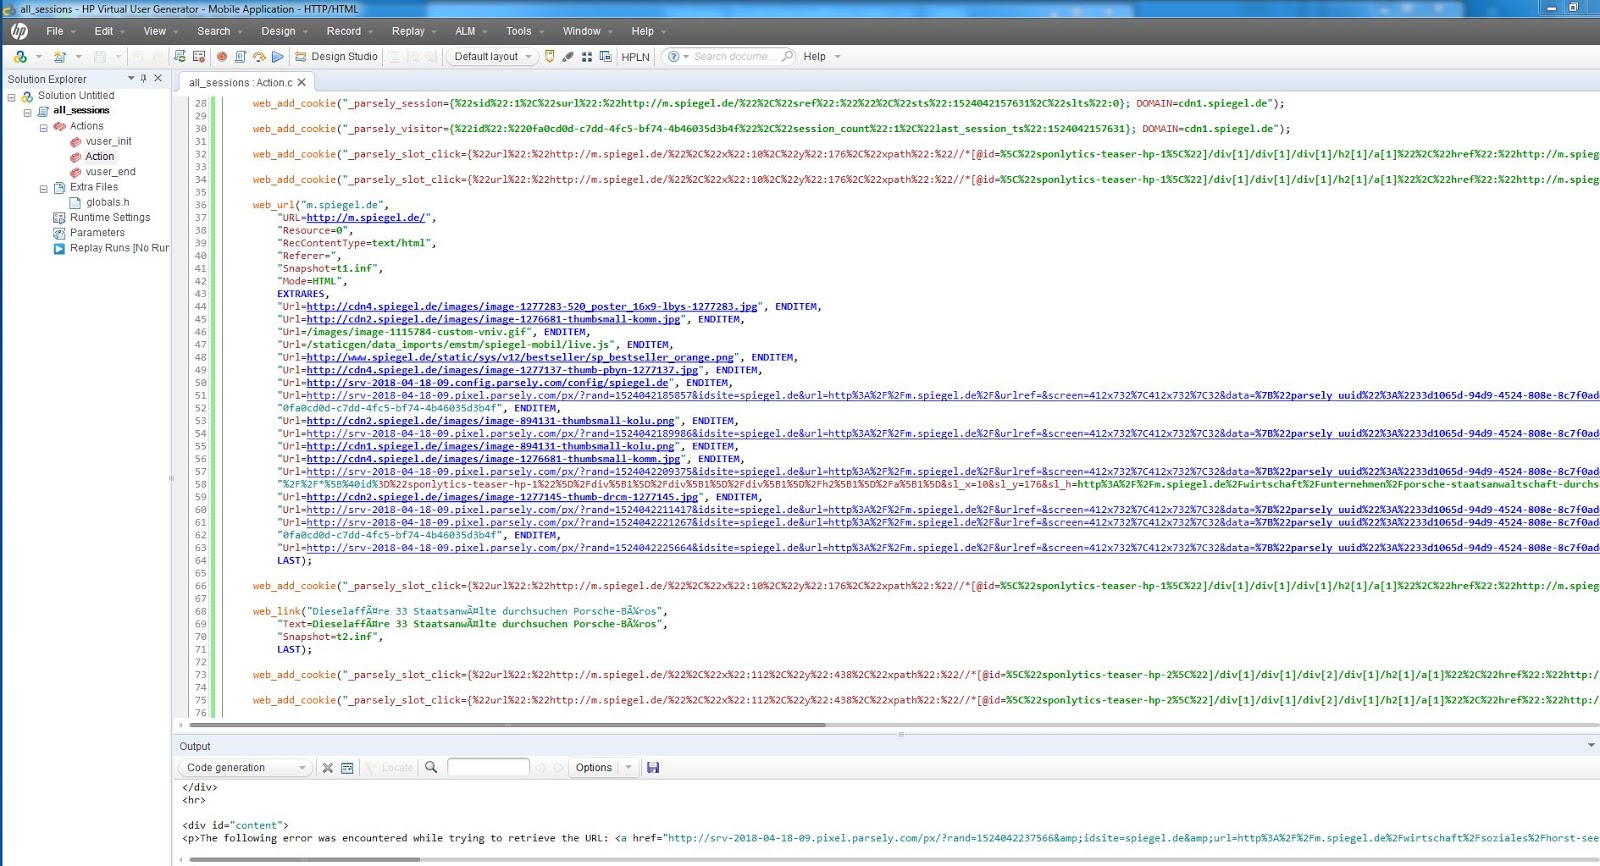Run replay with the blue play icon

click(x=278, y=57)
